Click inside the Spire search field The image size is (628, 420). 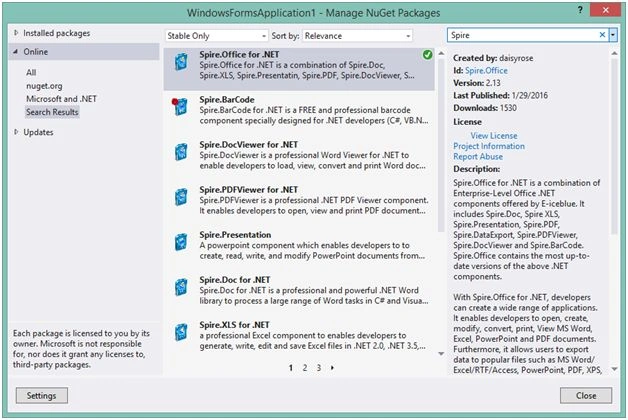coord(523,35)
